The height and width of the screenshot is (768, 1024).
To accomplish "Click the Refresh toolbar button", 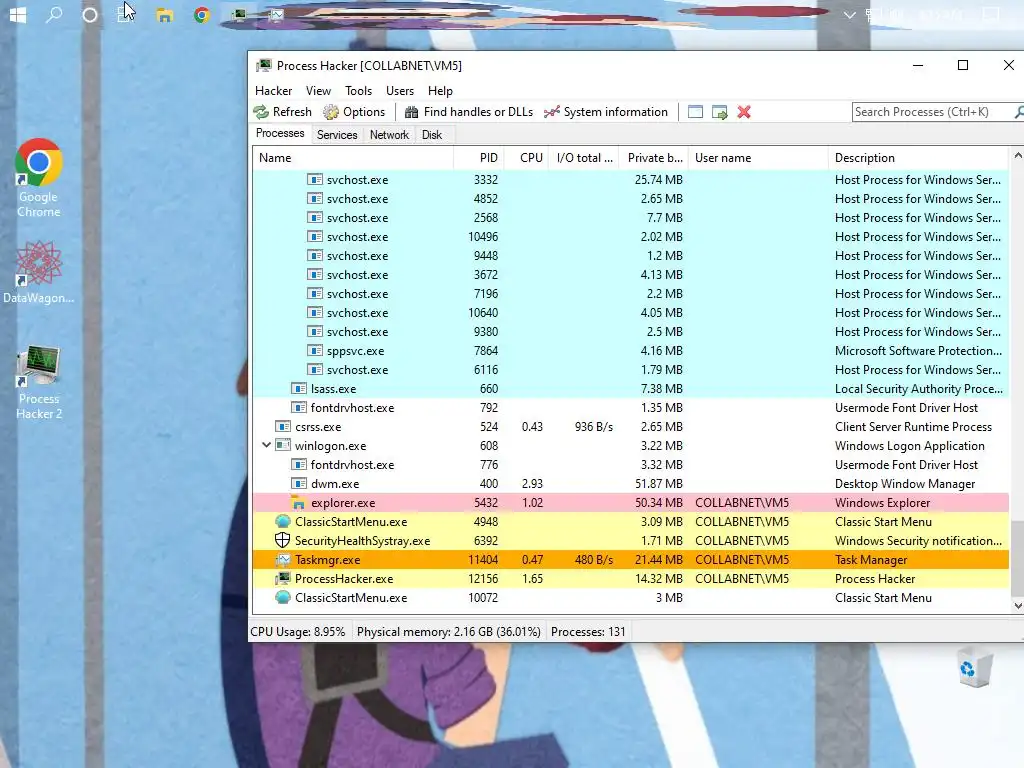I will click(283, 112).
